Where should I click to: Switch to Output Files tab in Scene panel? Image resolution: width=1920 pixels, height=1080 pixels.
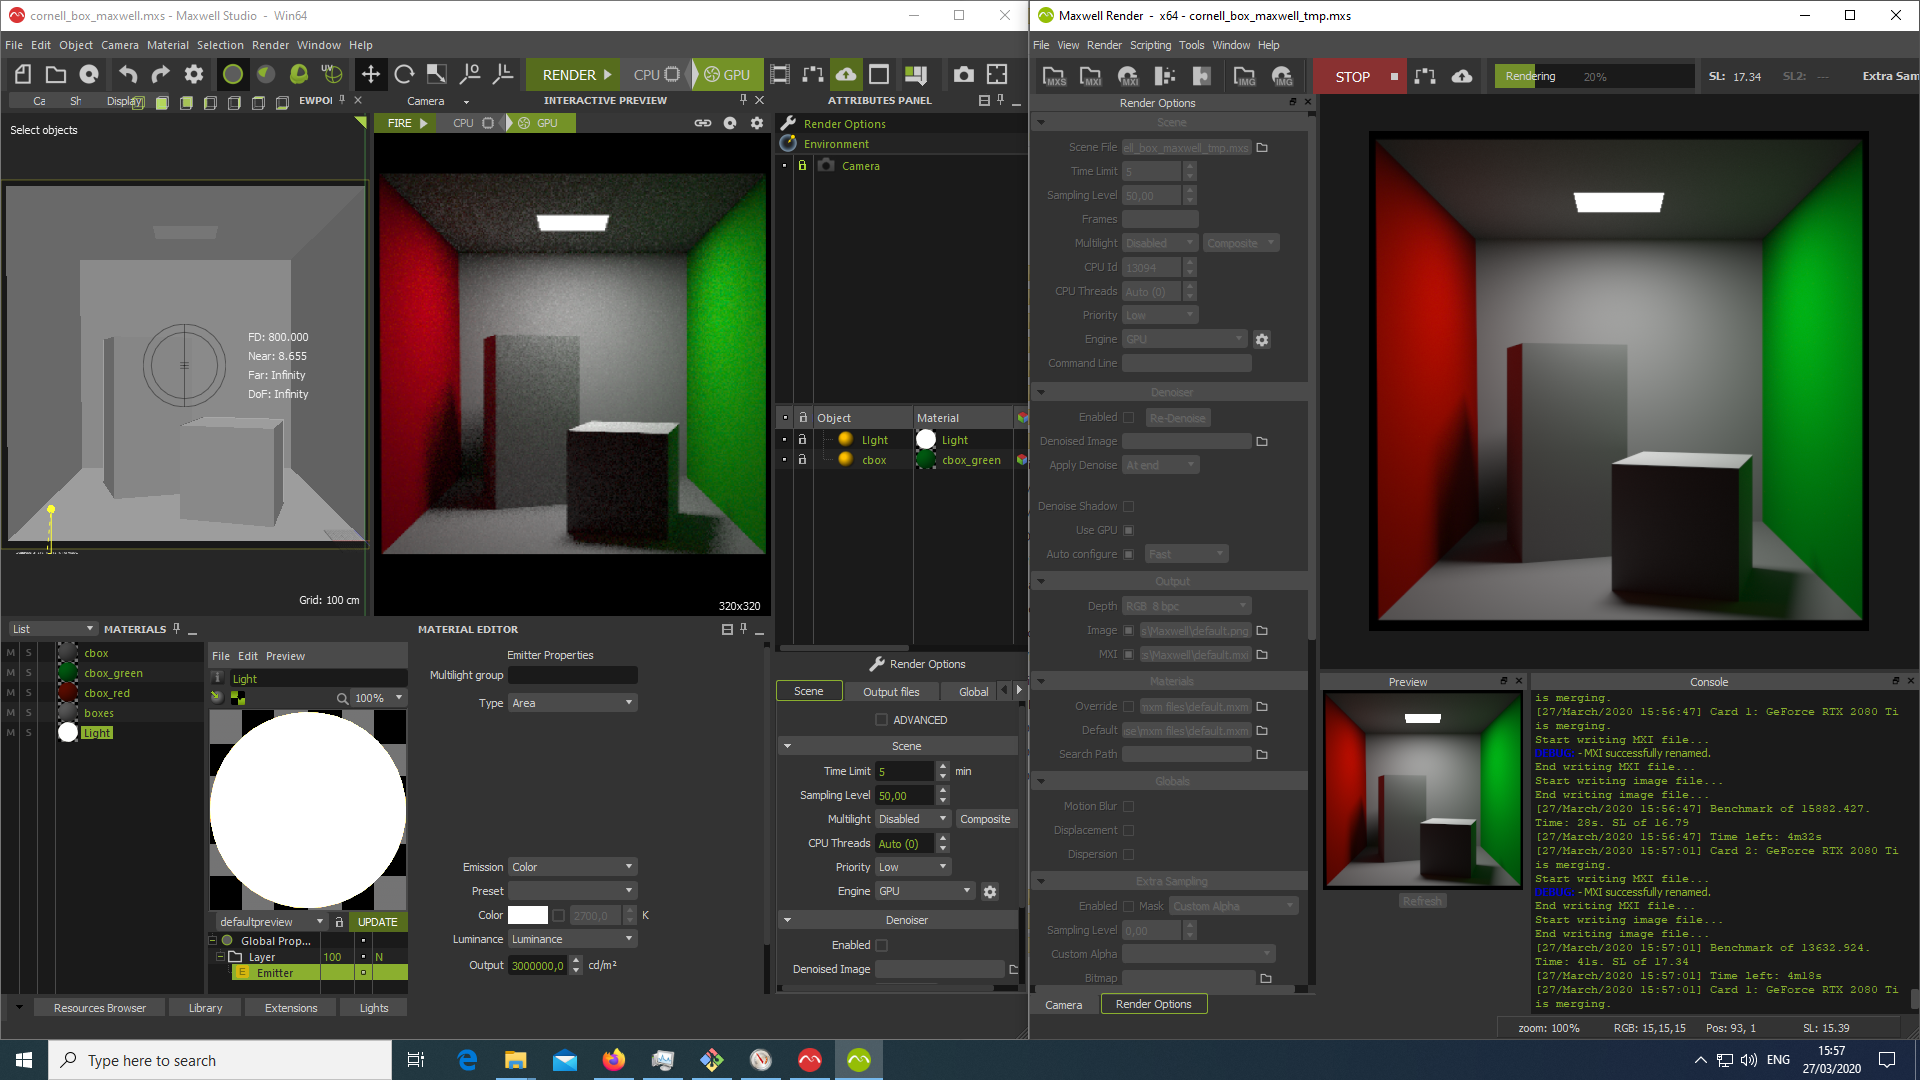890,690
